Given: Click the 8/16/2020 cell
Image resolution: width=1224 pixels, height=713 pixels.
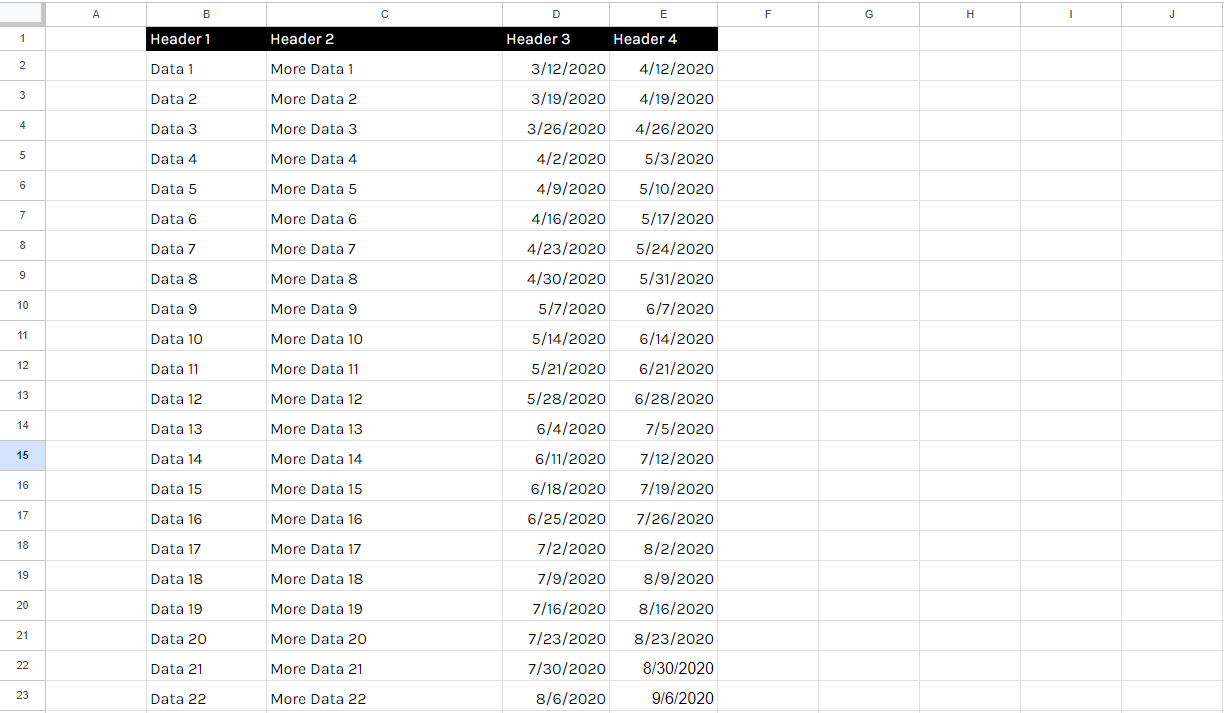Looking at the screenshot, I should click(x=664, y=606).
